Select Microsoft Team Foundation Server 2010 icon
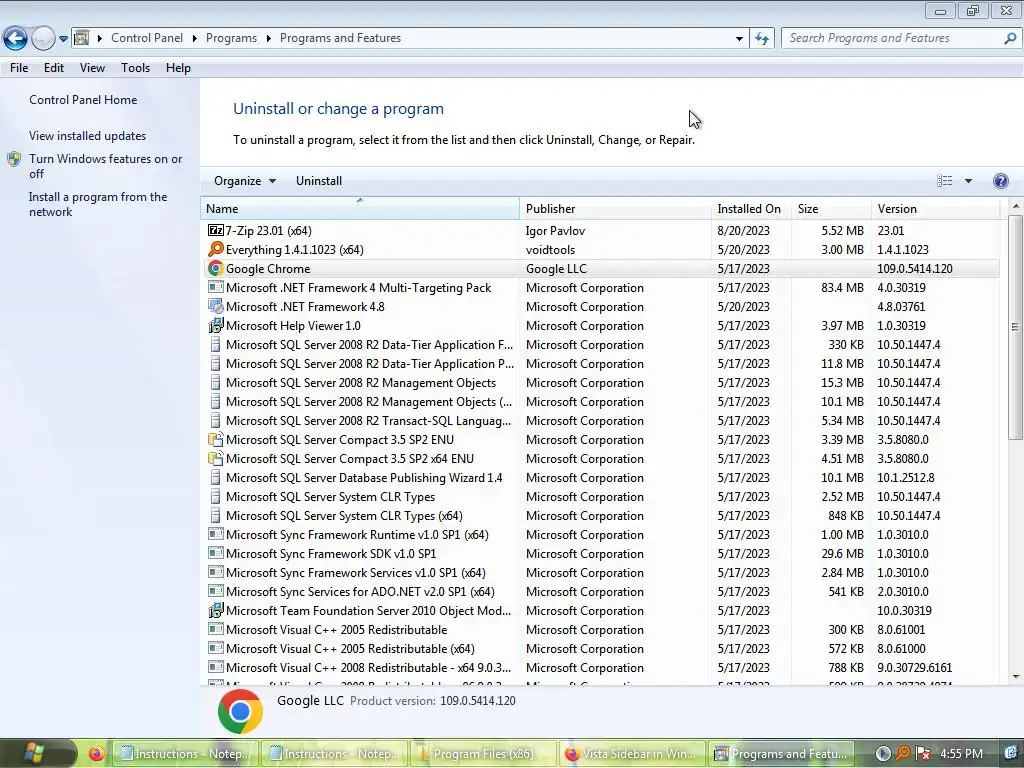This screenshot has width=1024, height=768. pos(216,611)
